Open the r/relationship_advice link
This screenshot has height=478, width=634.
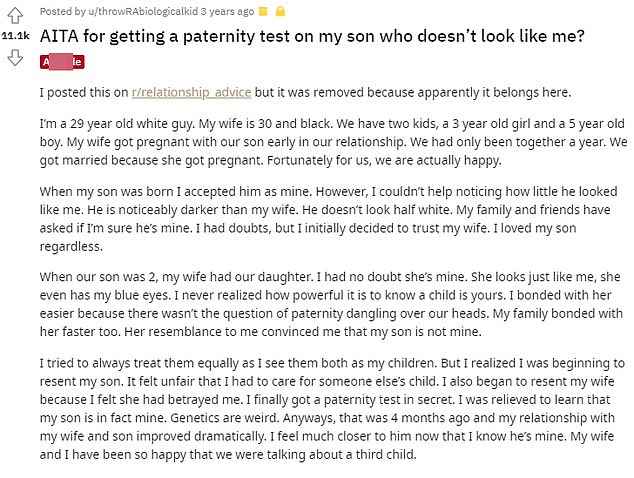(x=190, y=92)
